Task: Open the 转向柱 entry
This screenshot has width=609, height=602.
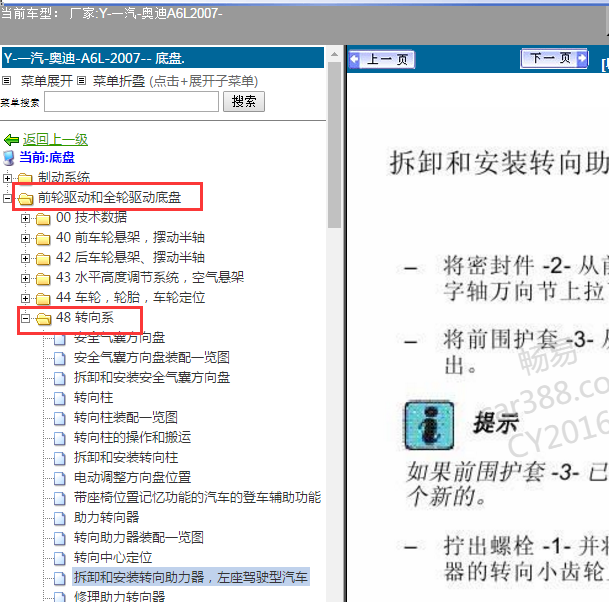Action: (x=94, y=398)
